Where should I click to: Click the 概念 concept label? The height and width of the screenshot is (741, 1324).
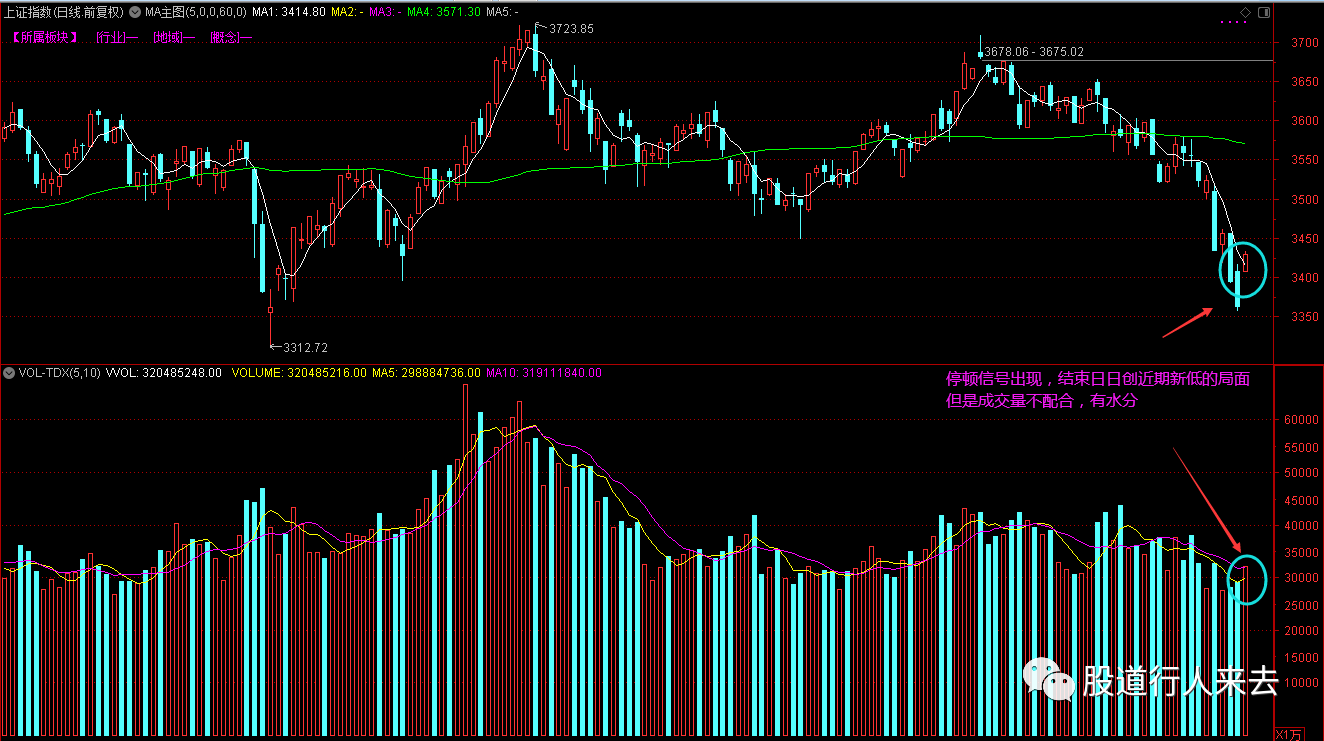(x=230, y=37)
